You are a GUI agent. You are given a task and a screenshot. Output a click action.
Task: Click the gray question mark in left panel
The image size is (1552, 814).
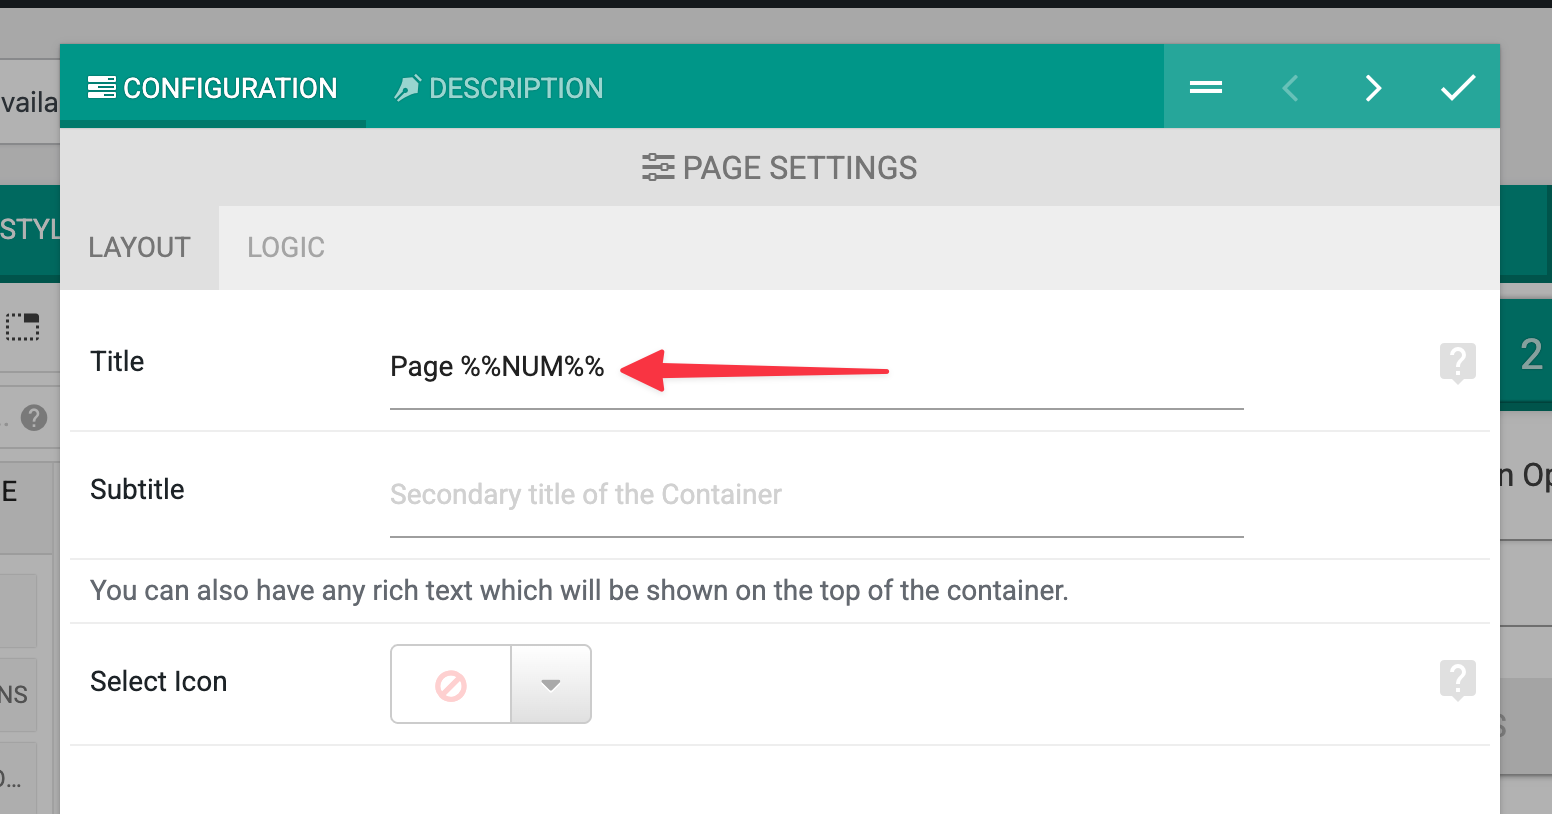[34, 417]
